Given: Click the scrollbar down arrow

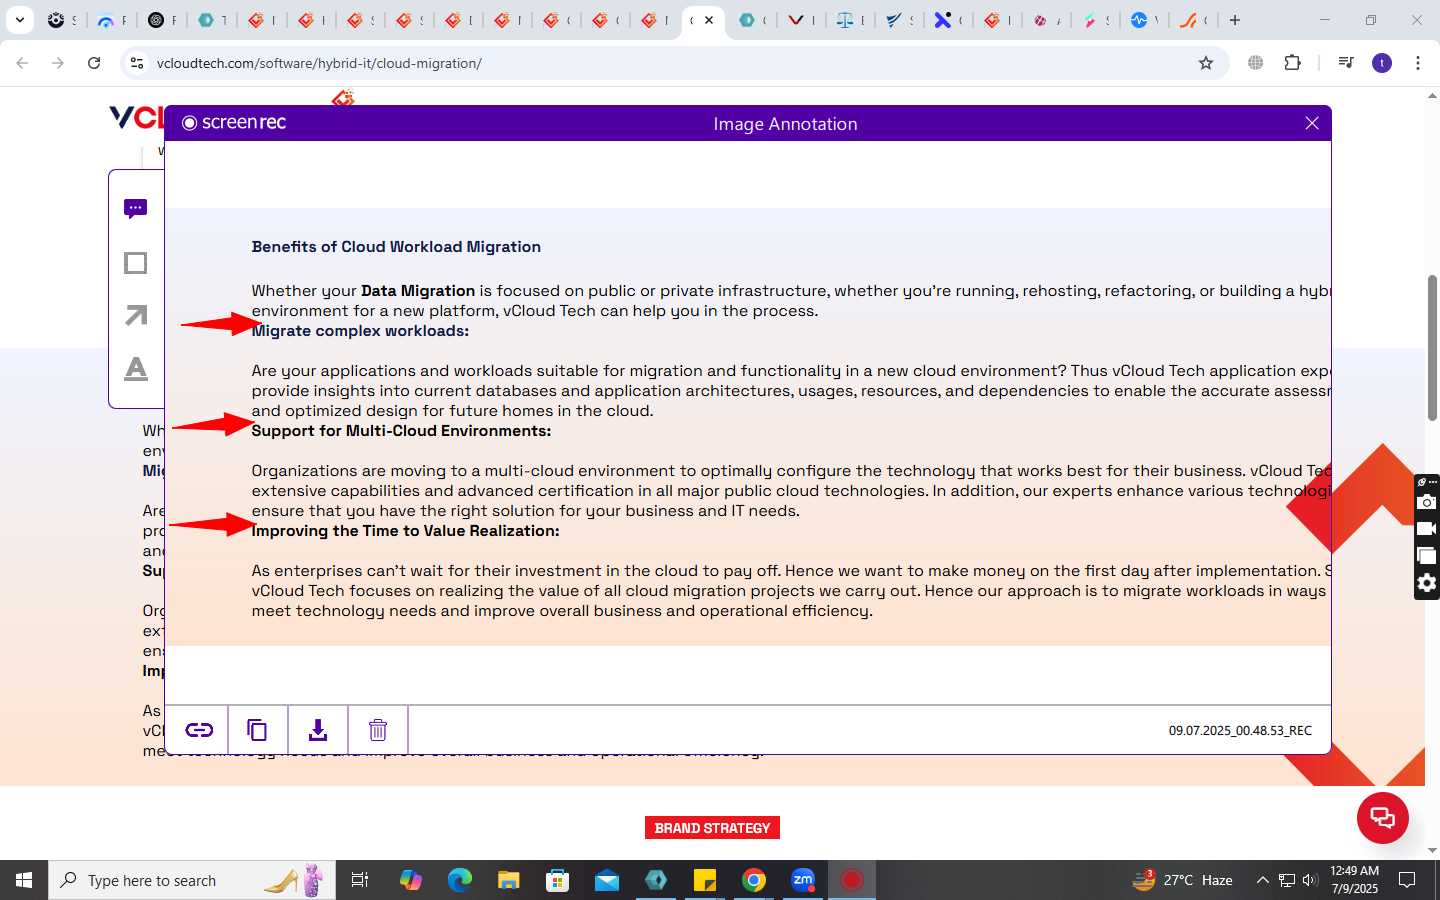Looking at the screenshot, I should 1432,850.
